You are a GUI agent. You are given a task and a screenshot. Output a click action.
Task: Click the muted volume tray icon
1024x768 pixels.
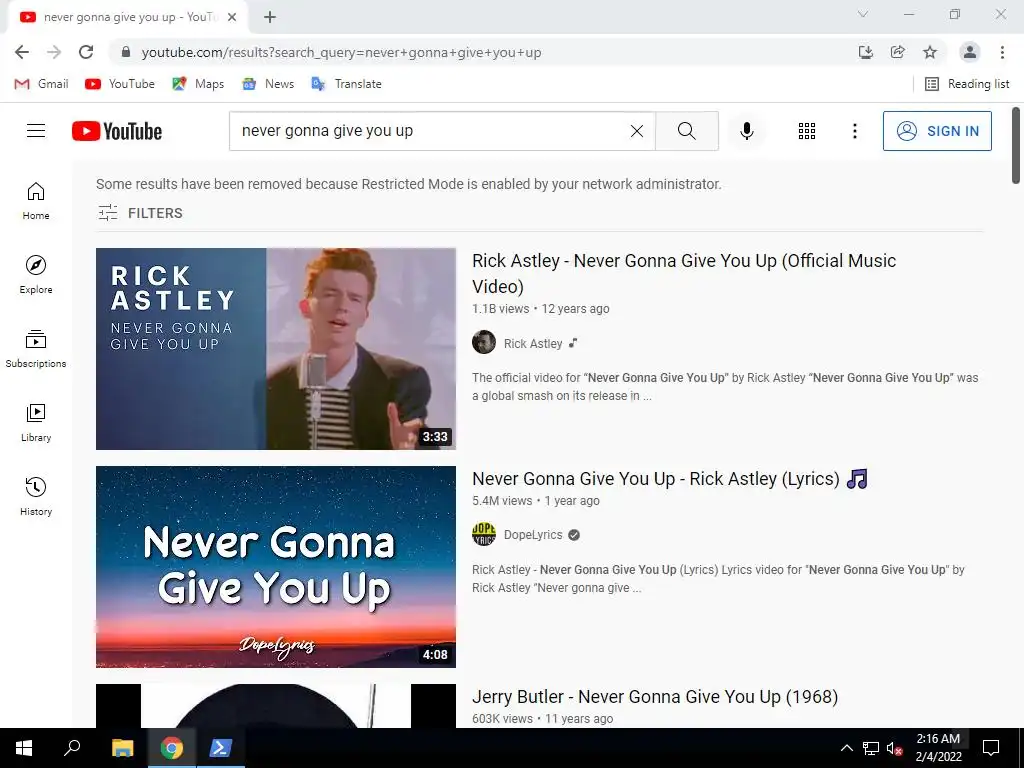point(894,748)
